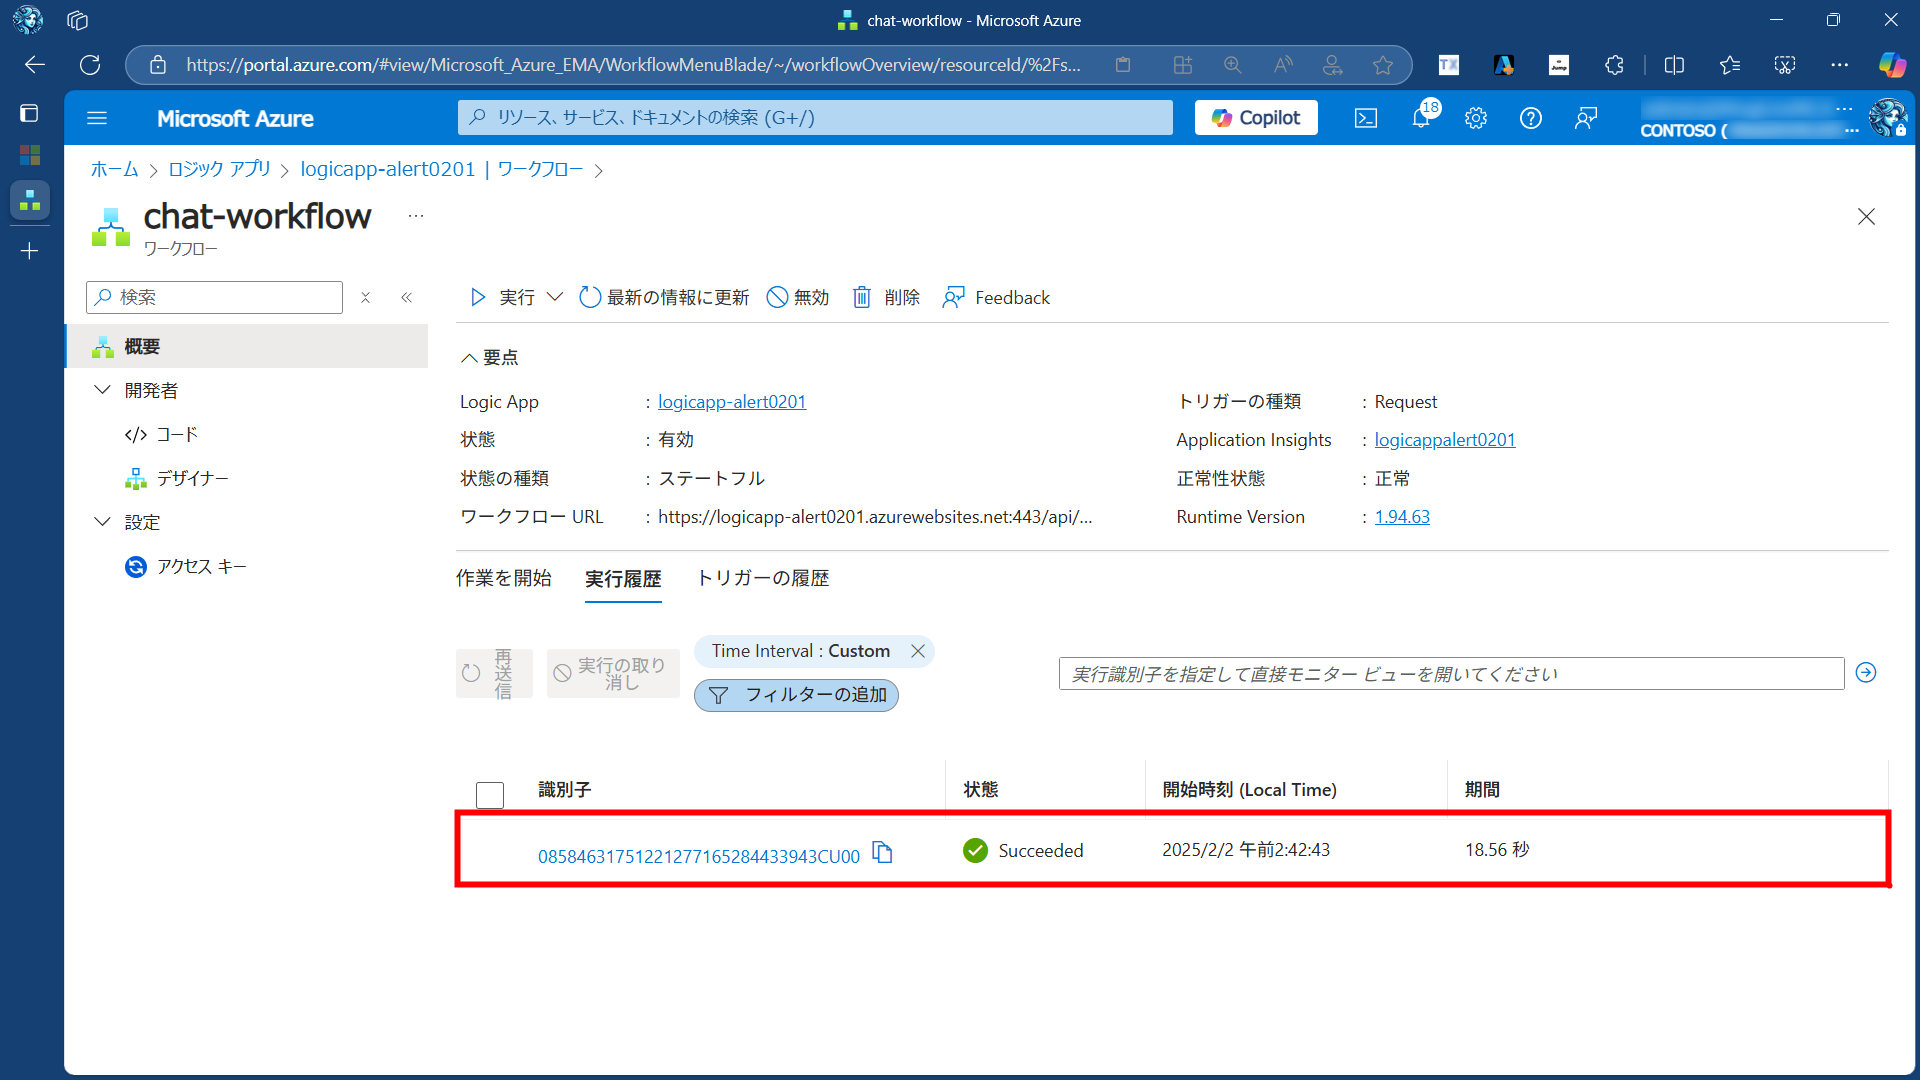This screenshot has height=1080, width=1920.
Task: Switch to 作業を開始 tab
Action: 503,578
